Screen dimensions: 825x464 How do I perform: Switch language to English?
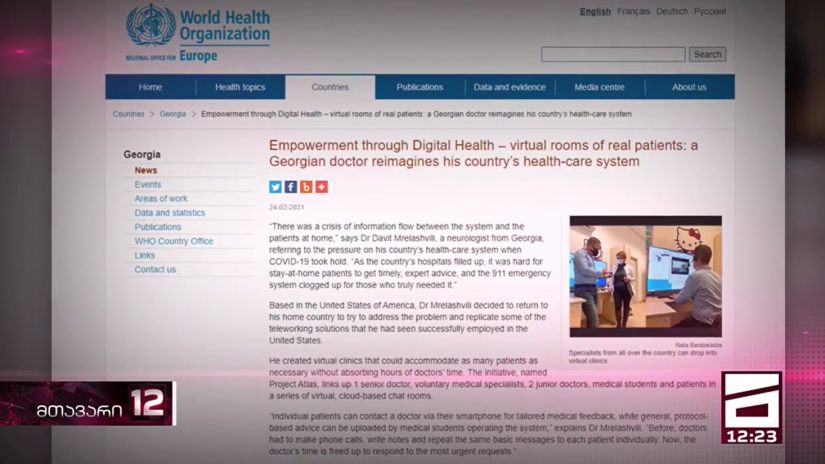[x=595, y=11]
